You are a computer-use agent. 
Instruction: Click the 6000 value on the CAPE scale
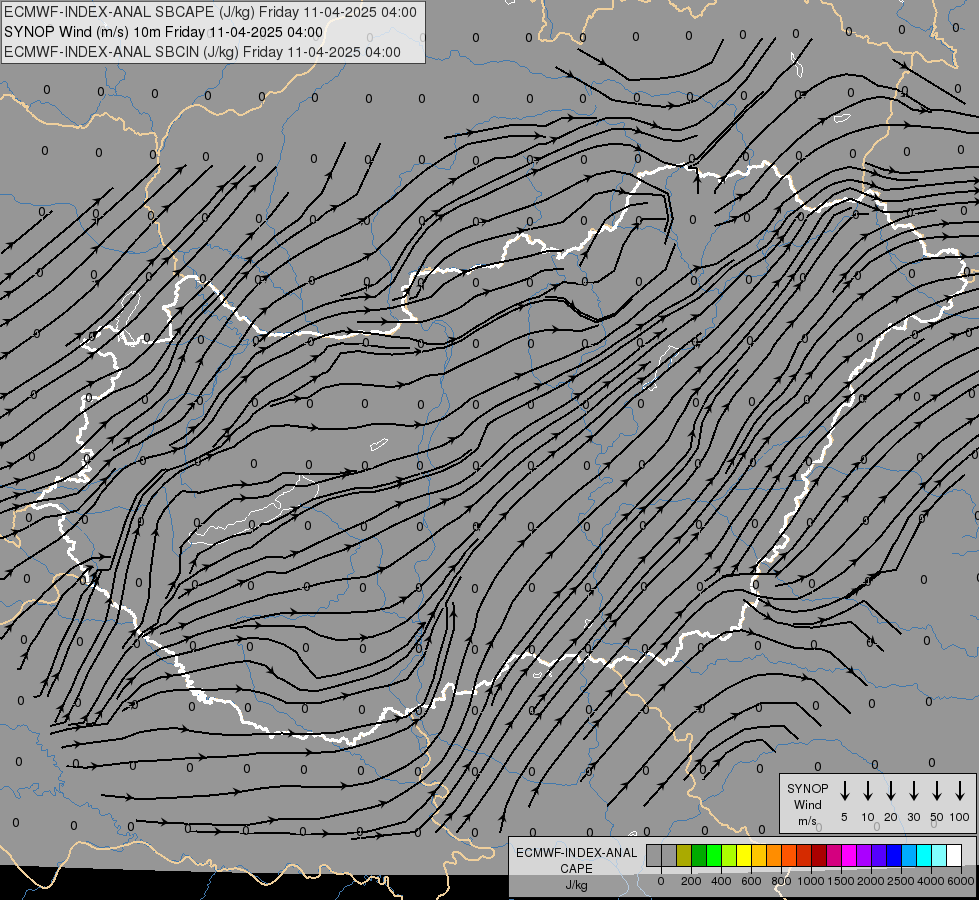[961, 881]
